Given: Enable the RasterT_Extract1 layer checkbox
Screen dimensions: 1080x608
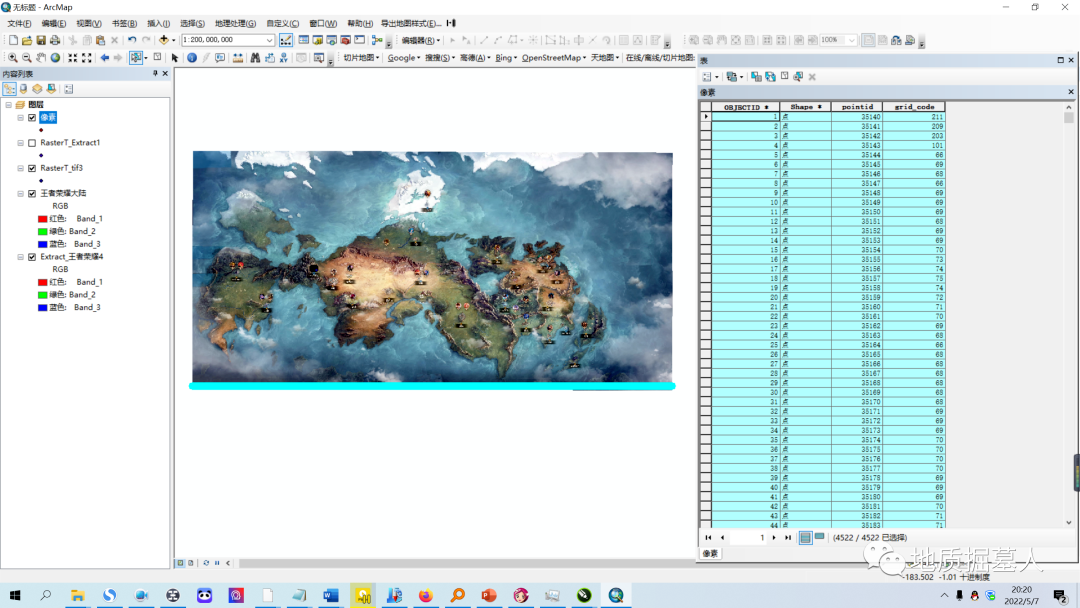Looking at the screenshot, I should (x=32, y=143).
